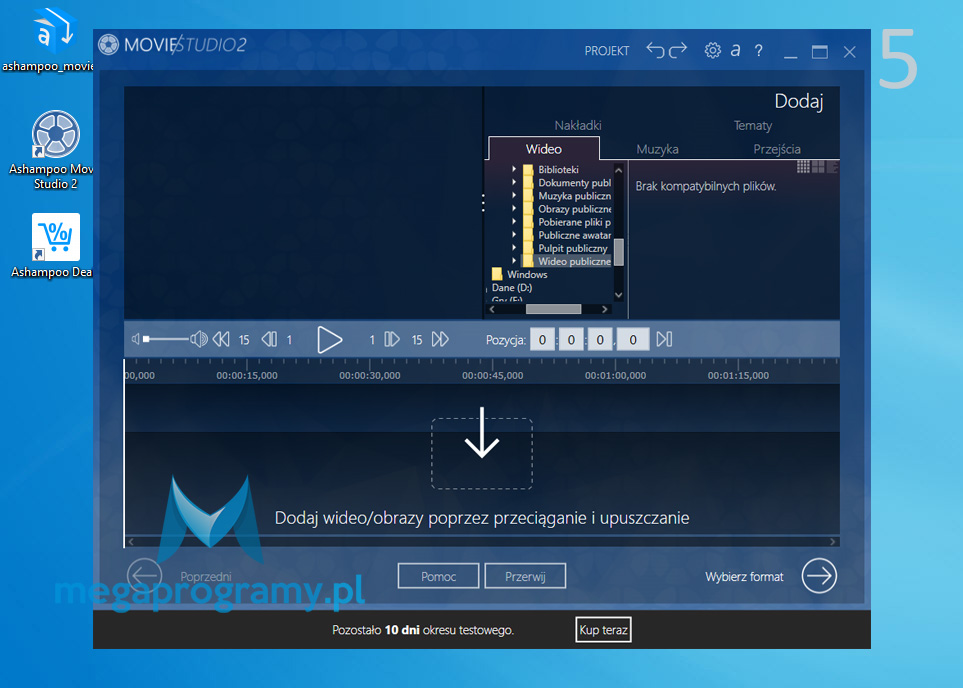The height and width of the screenshot is (688, 963).
Task: Select the ashampoo_movie installer desktop icon
Action: tap(49, 40)
